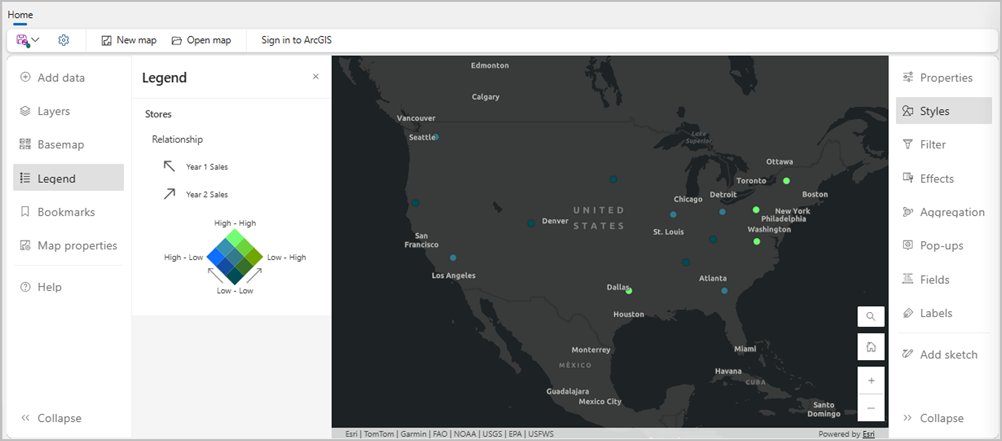Click the Relationship legend heading

pos(178,139)
